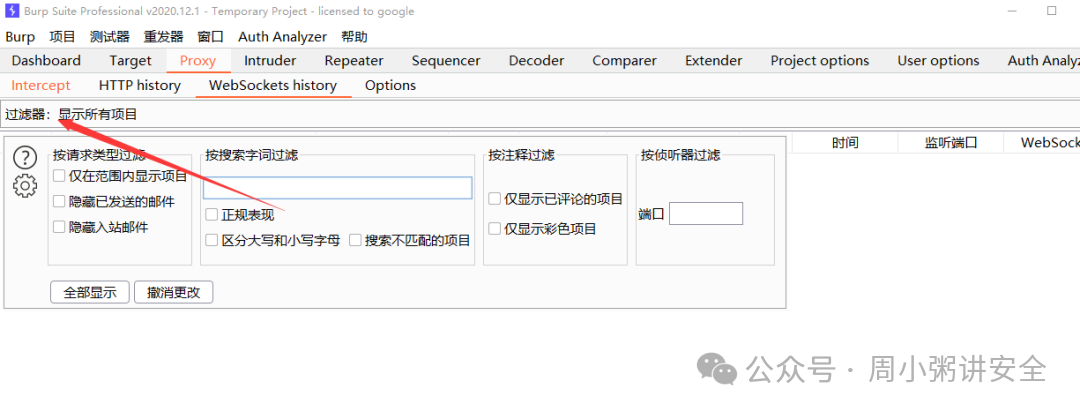Go to Project options tab

pos(820,61)
